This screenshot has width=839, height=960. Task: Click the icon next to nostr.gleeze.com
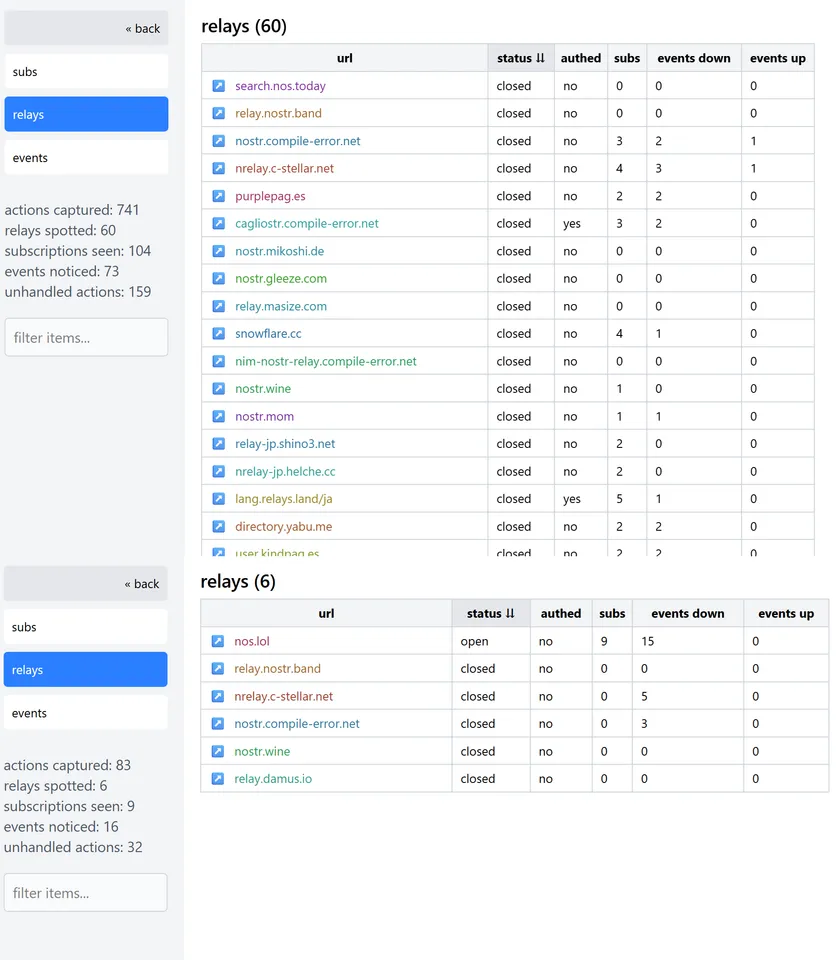[218, 279]
